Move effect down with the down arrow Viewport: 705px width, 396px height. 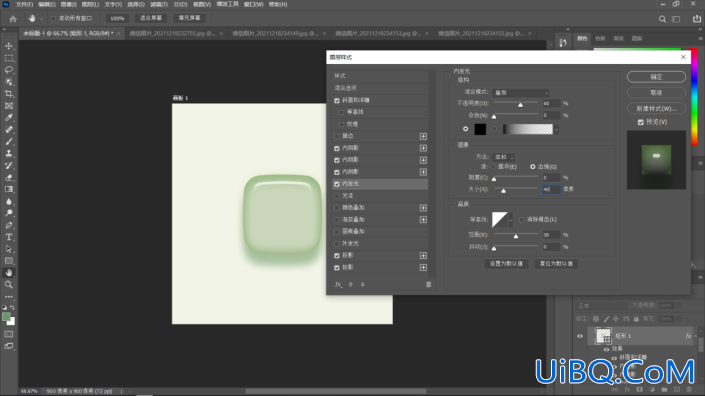[363, 285]
